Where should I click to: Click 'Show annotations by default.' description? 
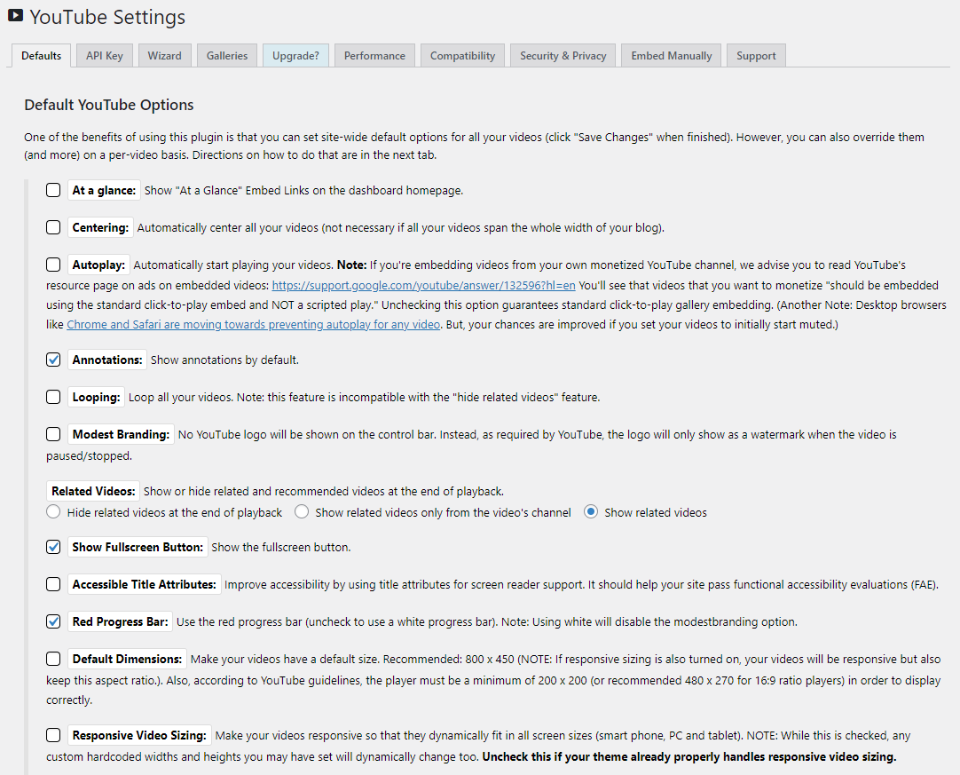pos(225,360)
